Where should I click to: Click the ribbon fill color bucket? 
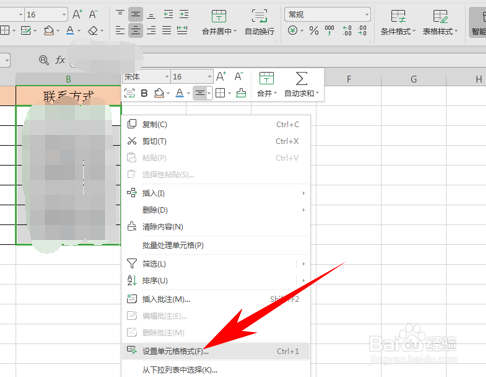[49, 31]
